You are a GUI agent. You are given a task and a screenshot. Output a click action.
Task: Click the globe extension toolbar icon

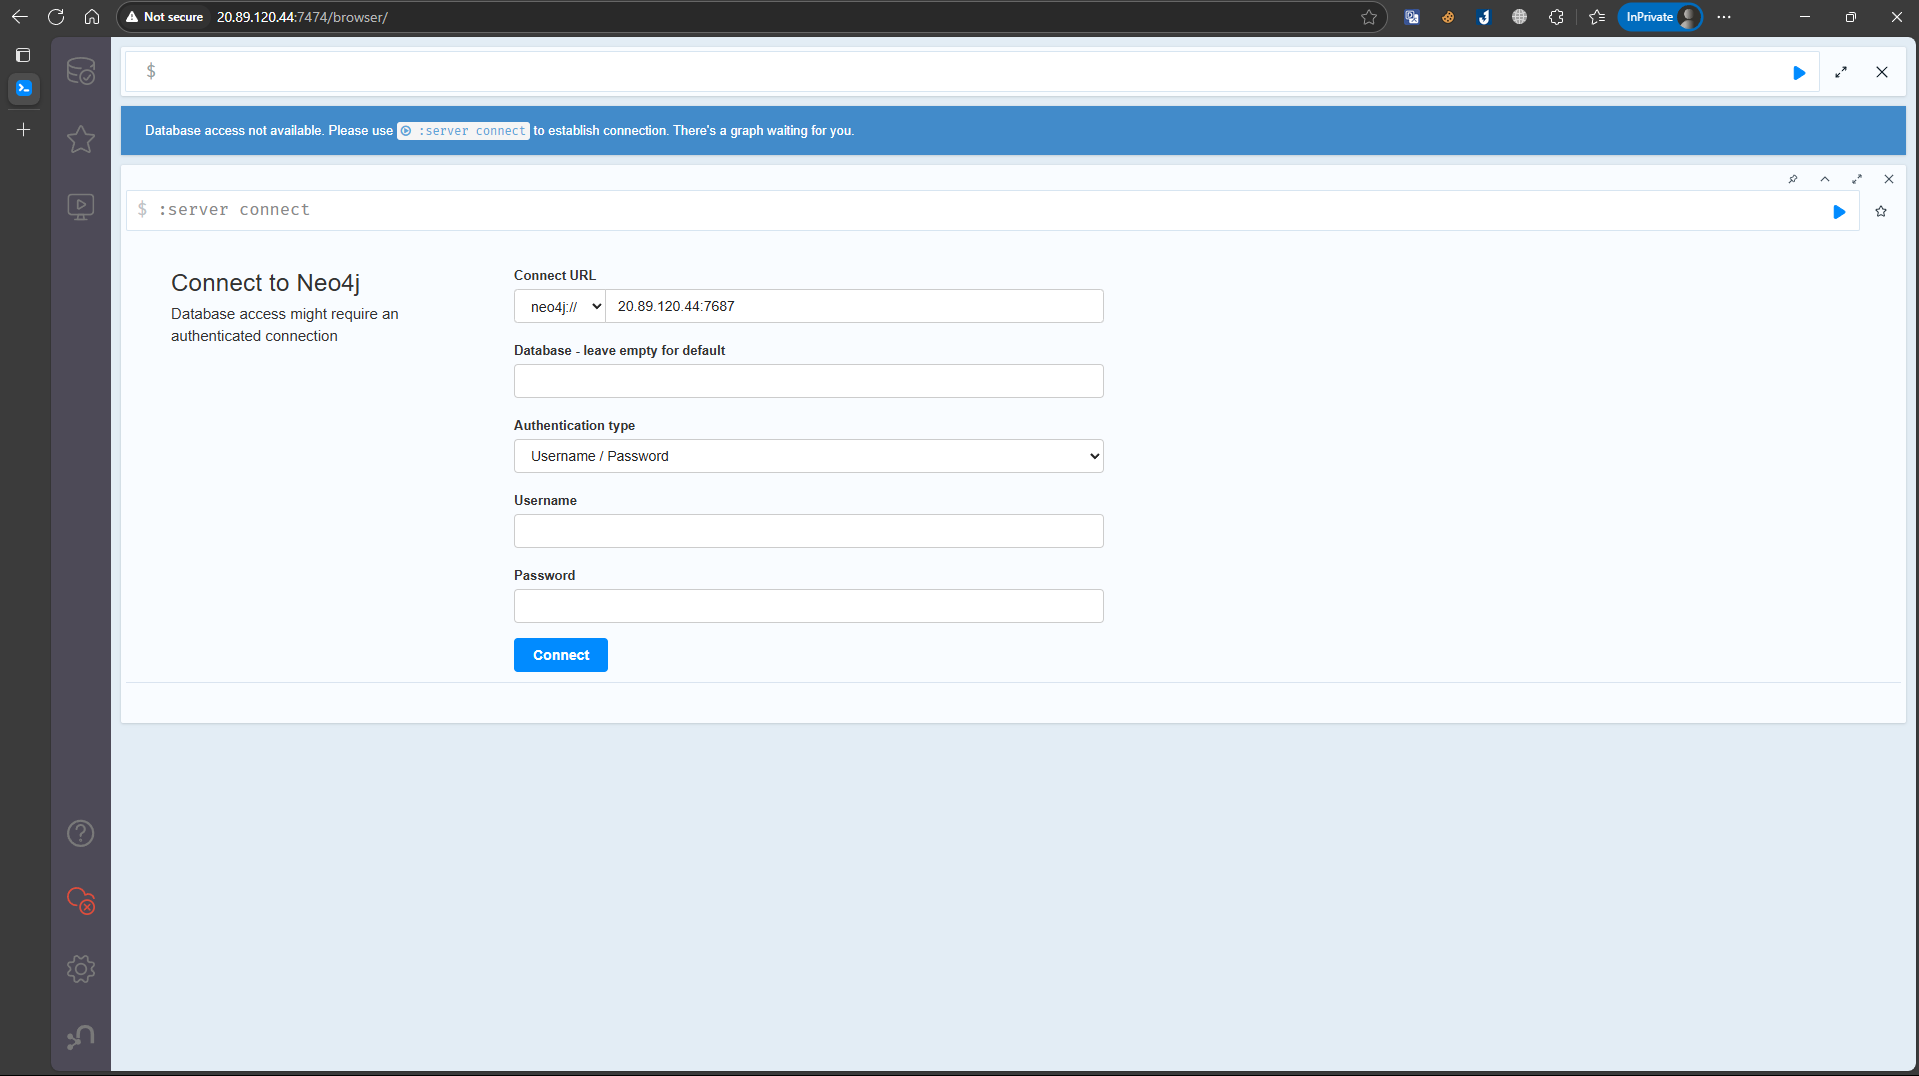tap(1520, 17)
